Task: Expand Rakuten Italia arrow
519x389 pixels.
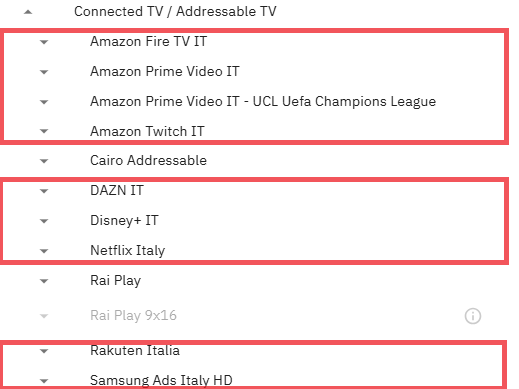Action: click(x=44, y=351)
